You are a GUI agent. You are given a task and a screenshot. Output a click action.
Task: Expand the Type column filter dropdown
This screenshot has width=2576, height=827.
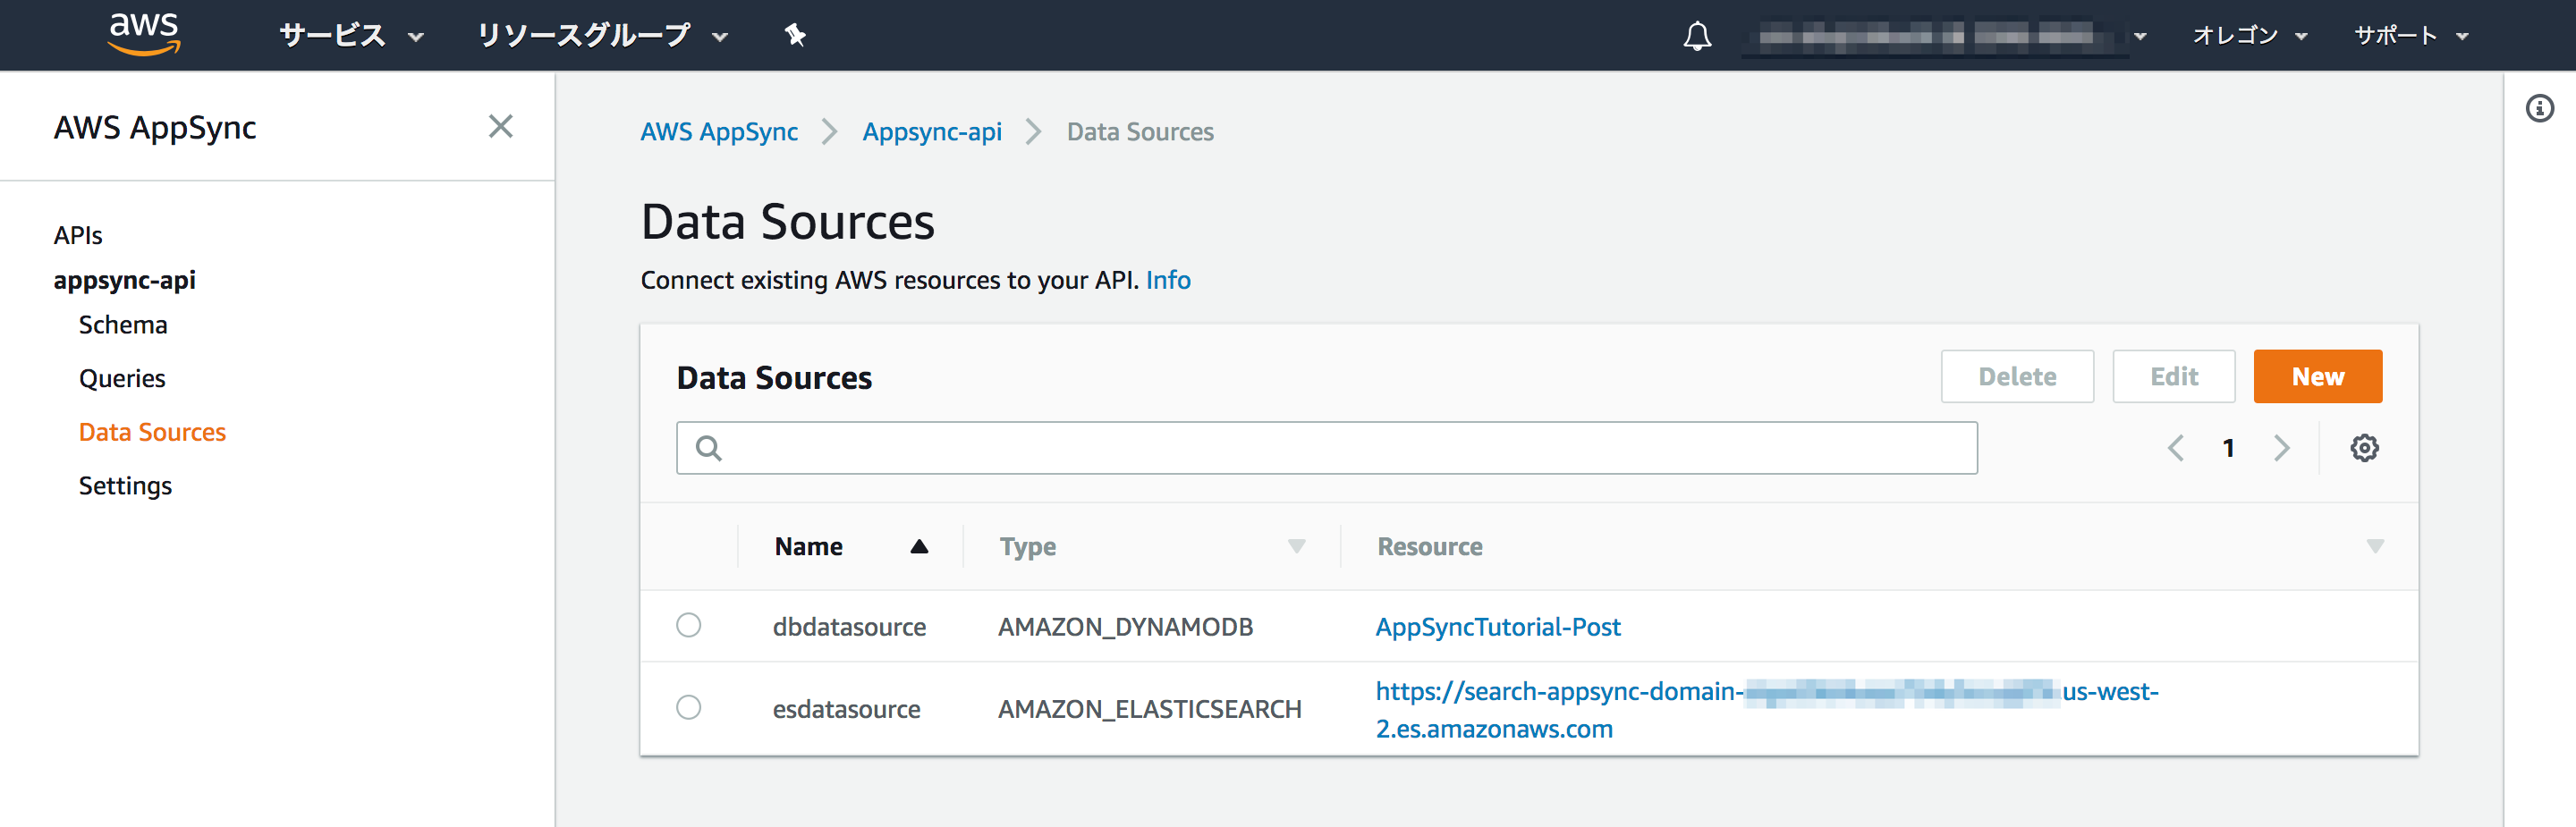click(1296, 546)
